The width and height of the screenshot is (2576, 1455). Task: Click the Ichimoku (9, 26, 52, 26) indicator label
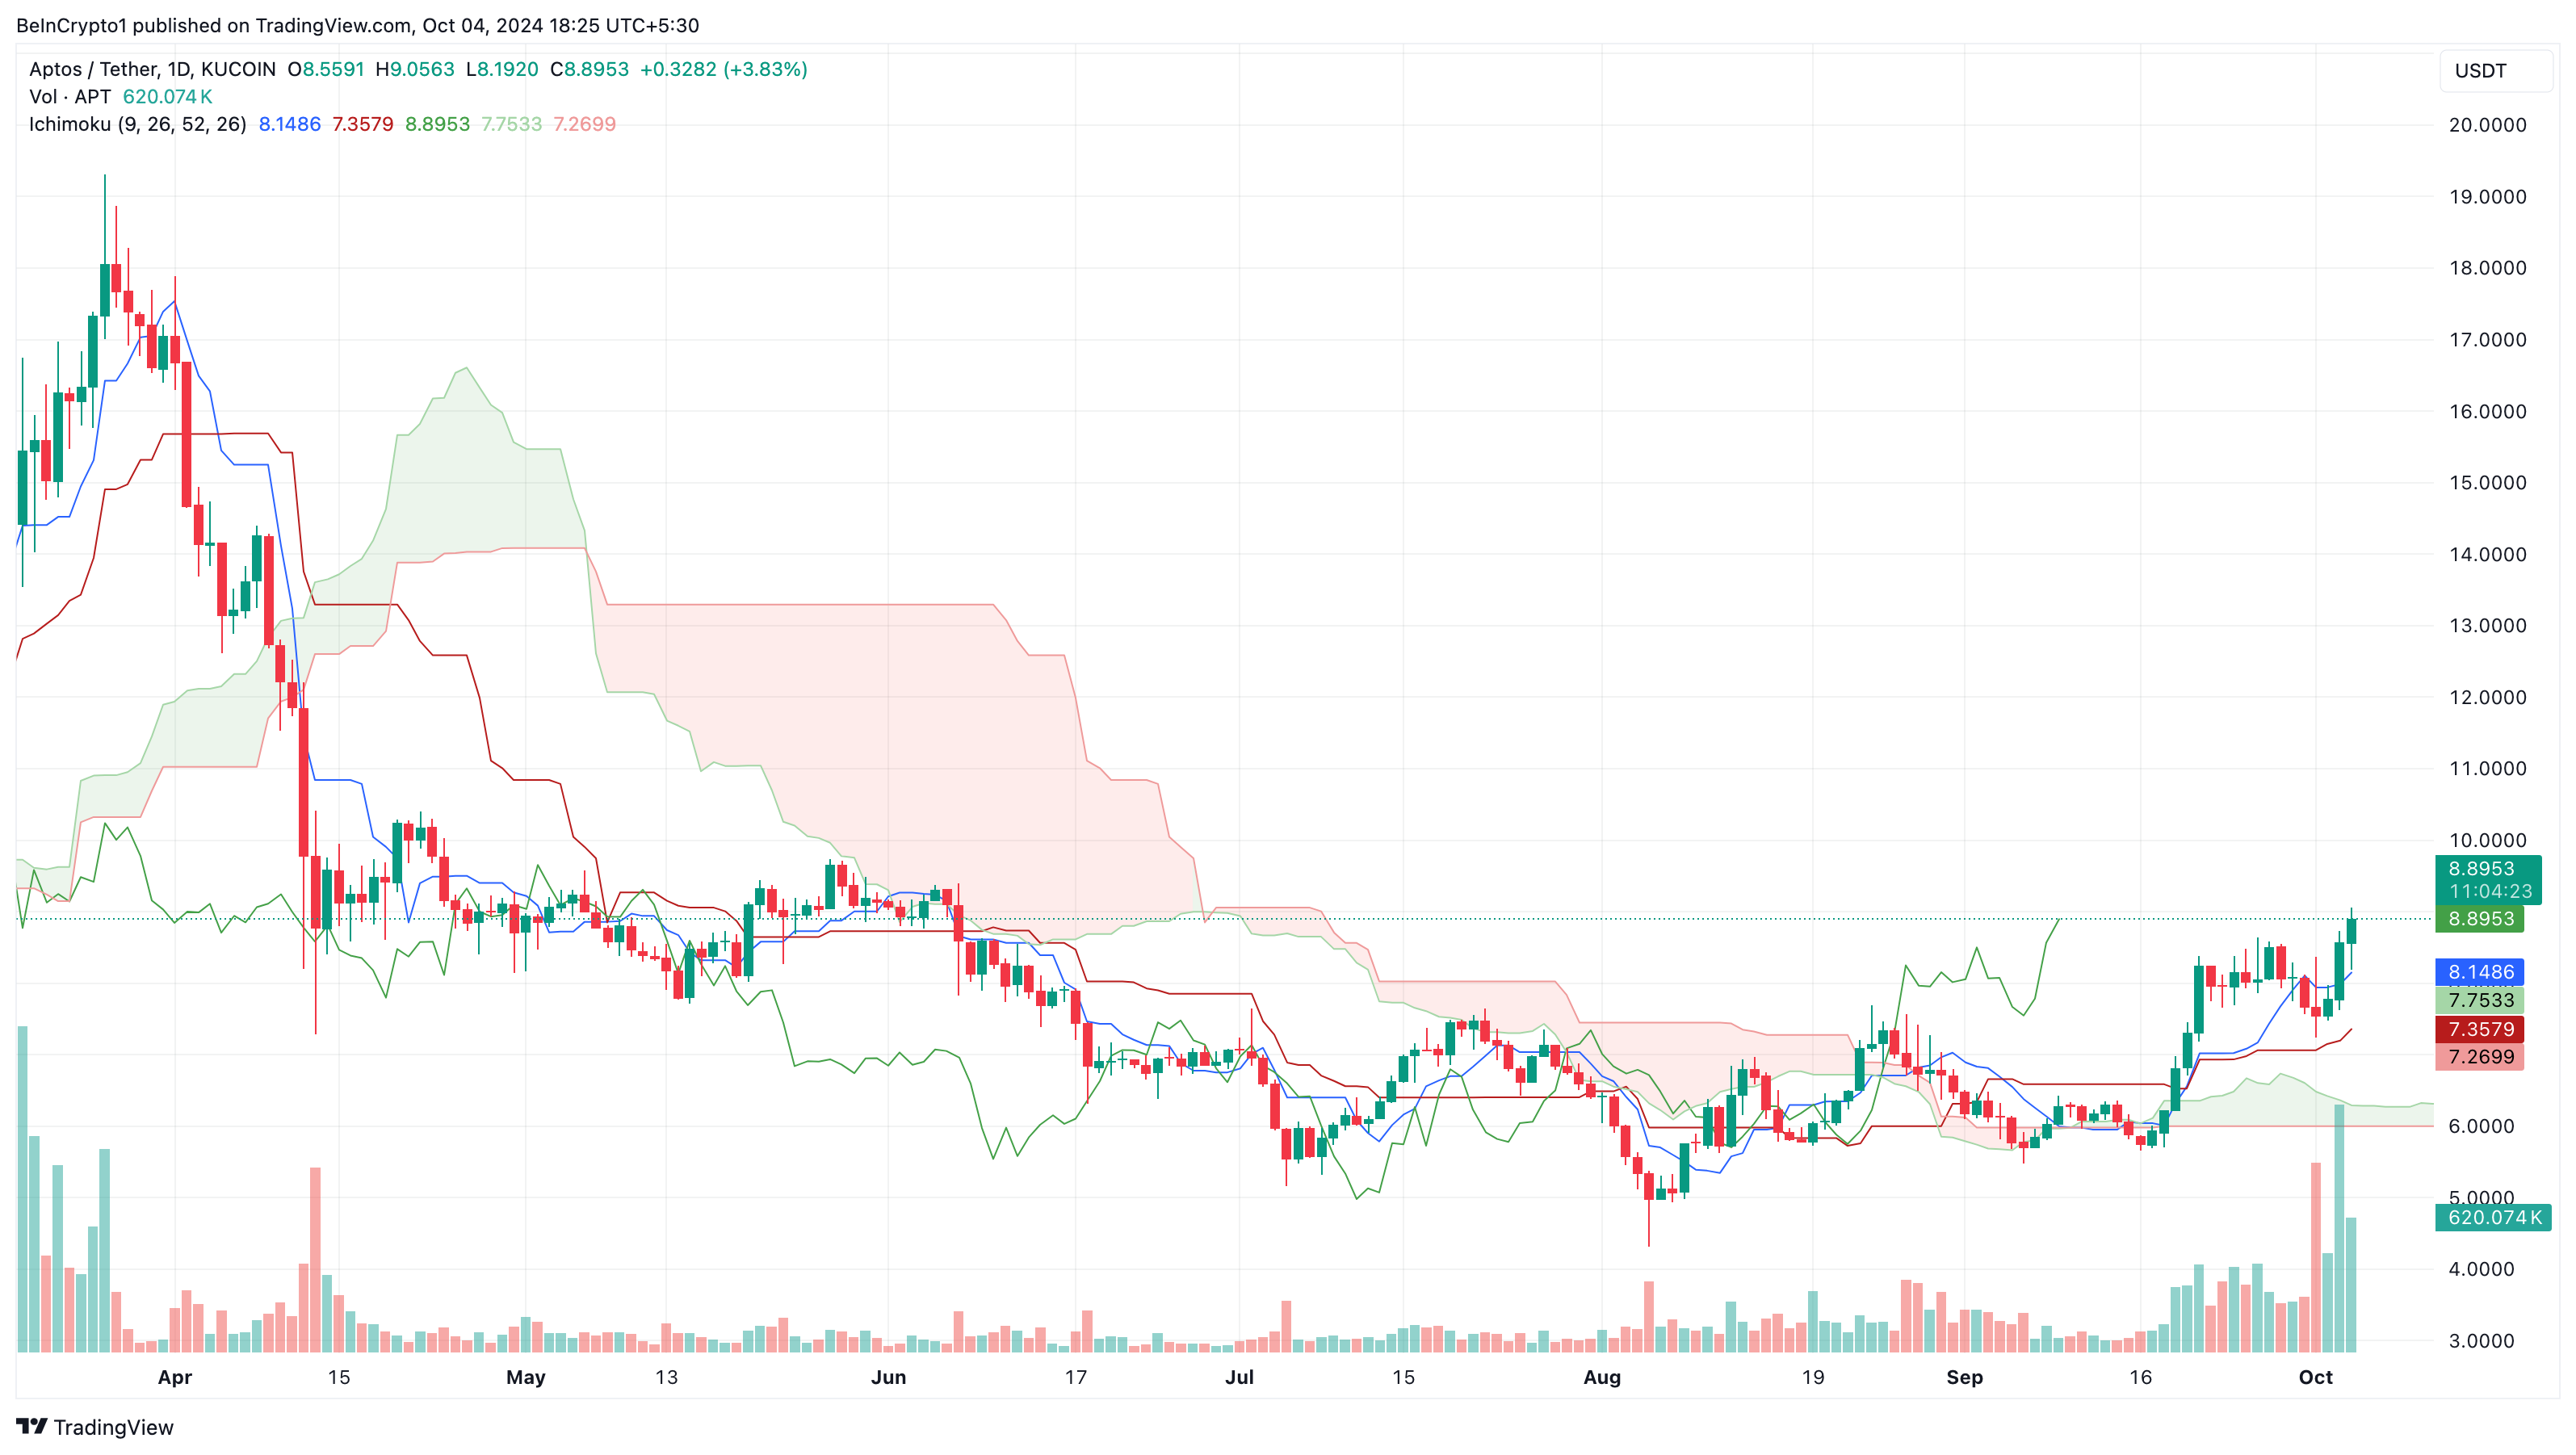pyautogui.click(x=137, y=124)
